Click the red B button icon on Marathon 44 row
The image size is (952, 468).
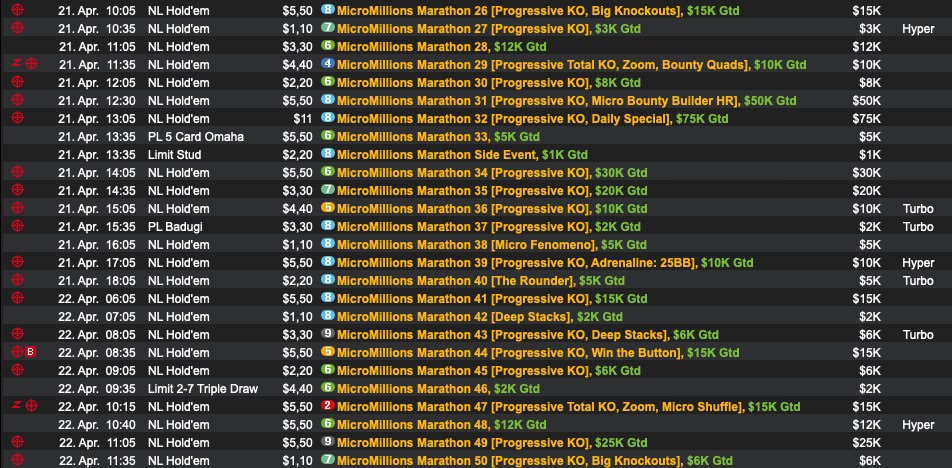(x=32, y=352)
